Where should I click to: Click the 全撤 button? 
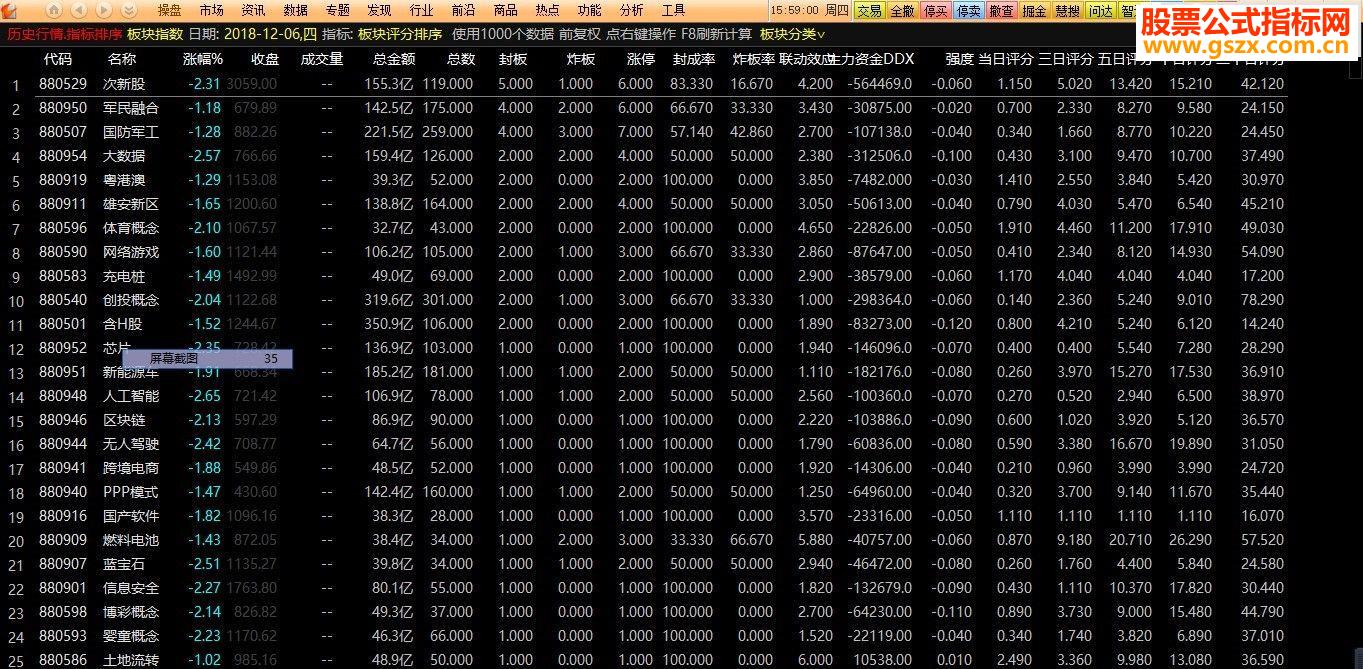click(902, 11)
